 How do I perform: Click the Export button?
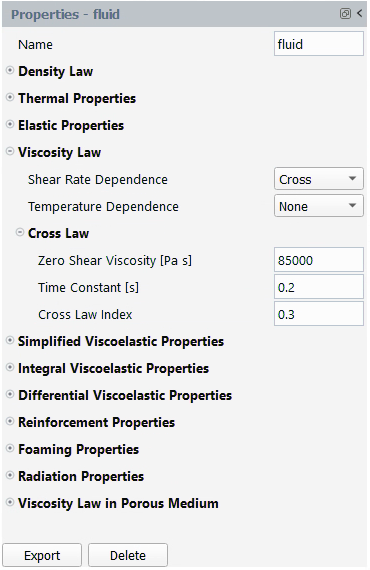pyautogui.click(x=42, y=555)
